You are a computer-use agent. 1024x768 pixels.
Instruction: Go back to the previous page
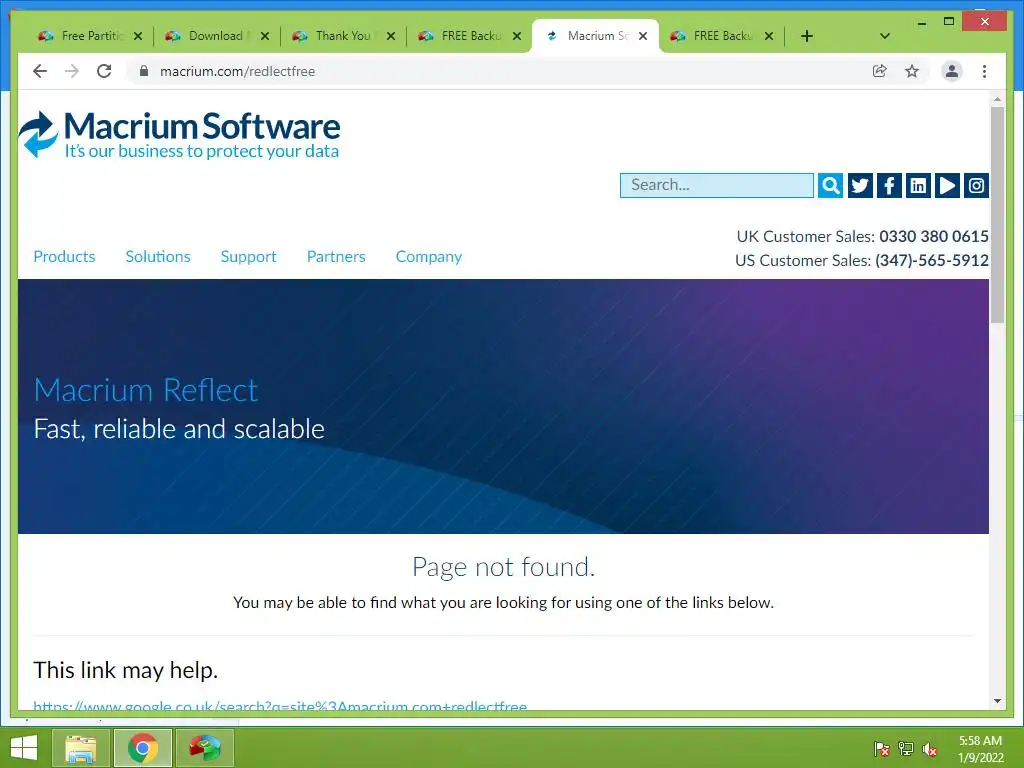40,71
